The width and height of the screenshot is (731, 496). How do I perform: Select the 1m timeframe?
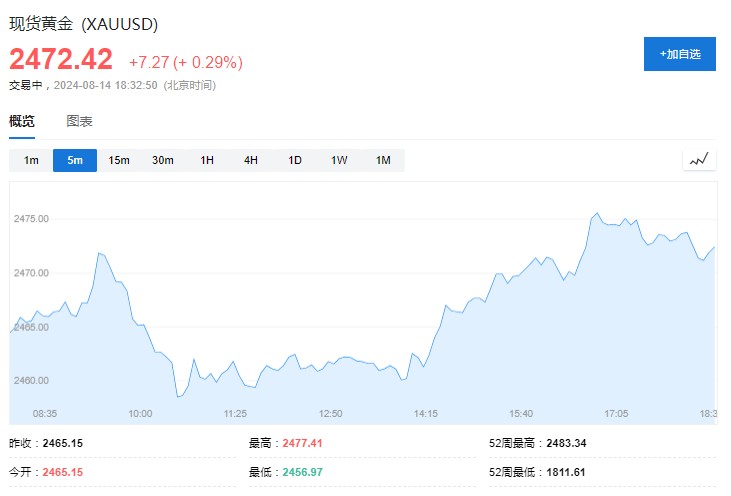(x=31, y=160)
